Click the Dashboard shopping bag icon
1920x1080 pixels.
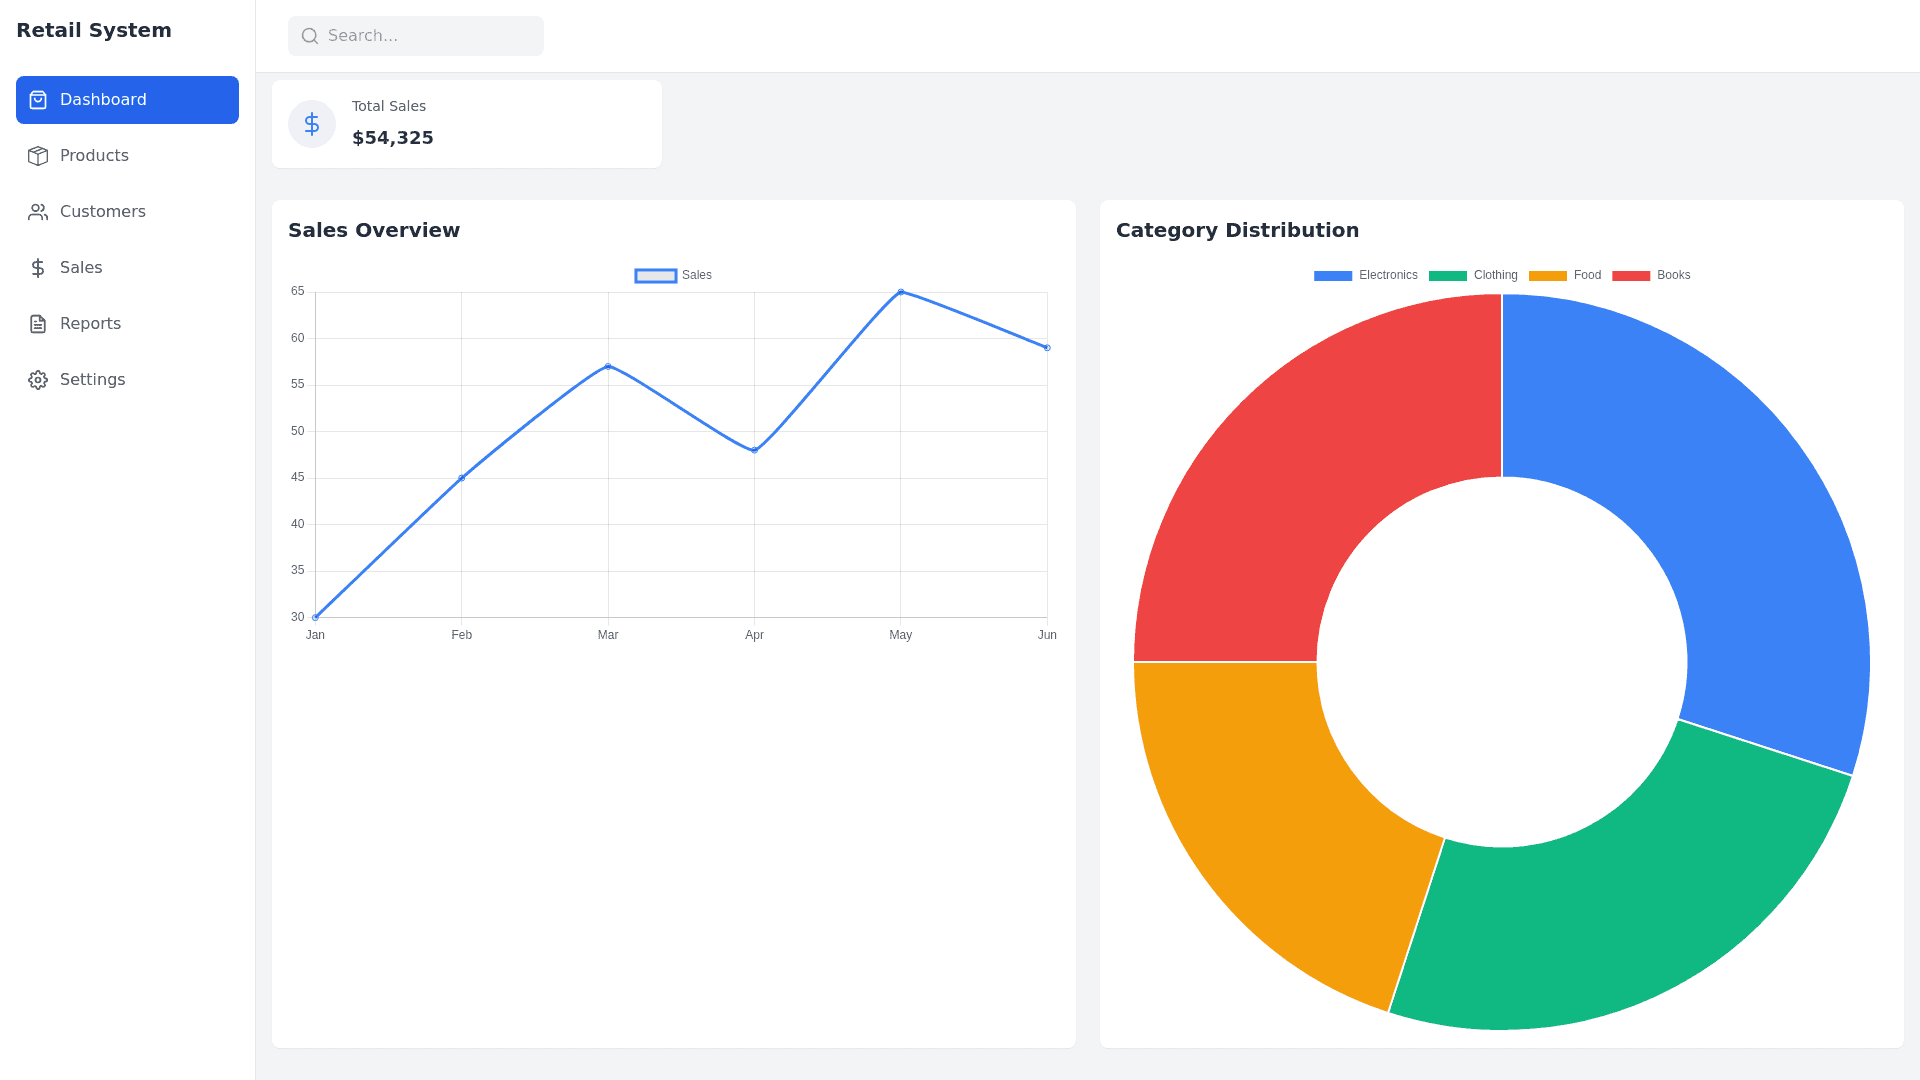[x=38, y=100]
